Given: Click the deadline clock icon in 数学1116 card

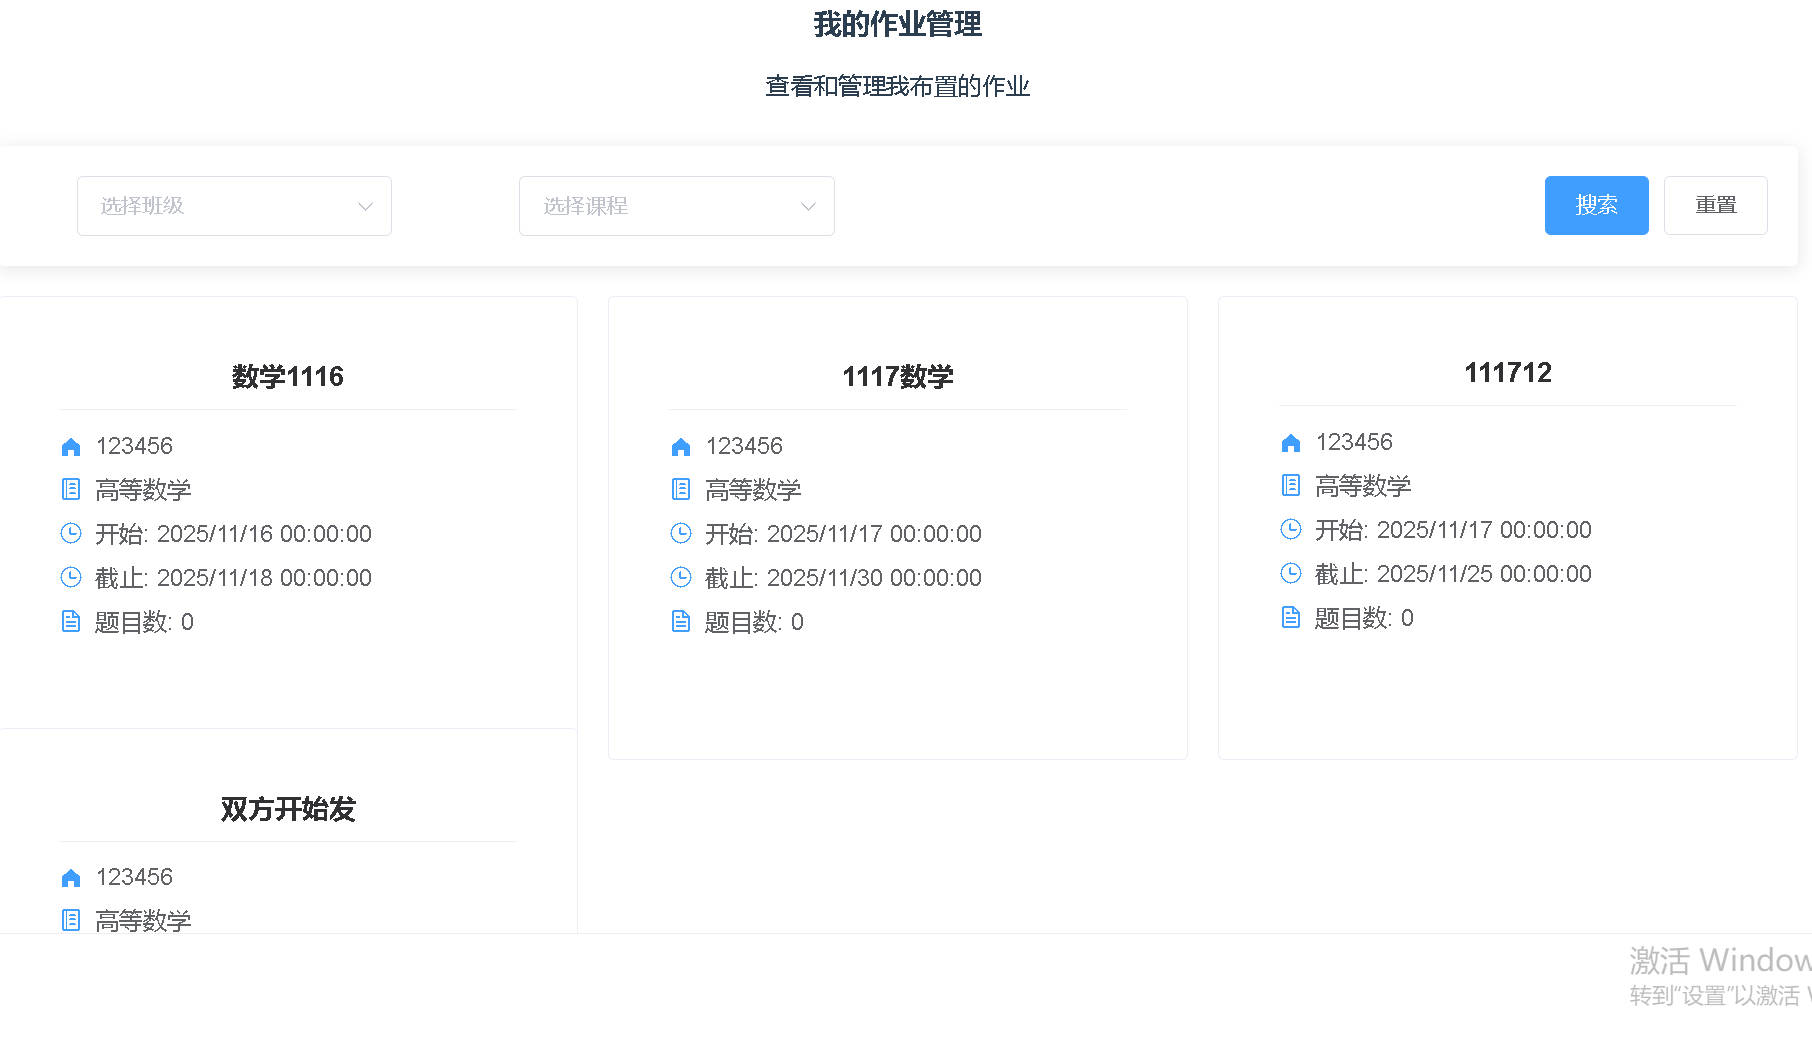Looking at the screenshot, I should (x=71, y=577).
